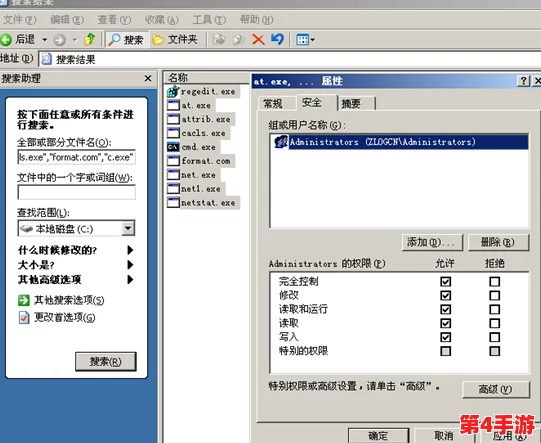Select regedit.exe icon in results list

pyautogui.click(x=173, y=91)
